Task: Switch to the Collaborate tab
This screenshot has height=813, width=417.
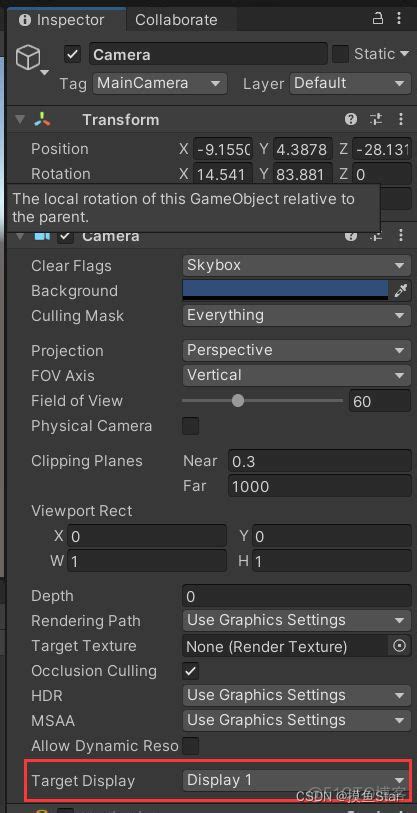Action: 176,20
